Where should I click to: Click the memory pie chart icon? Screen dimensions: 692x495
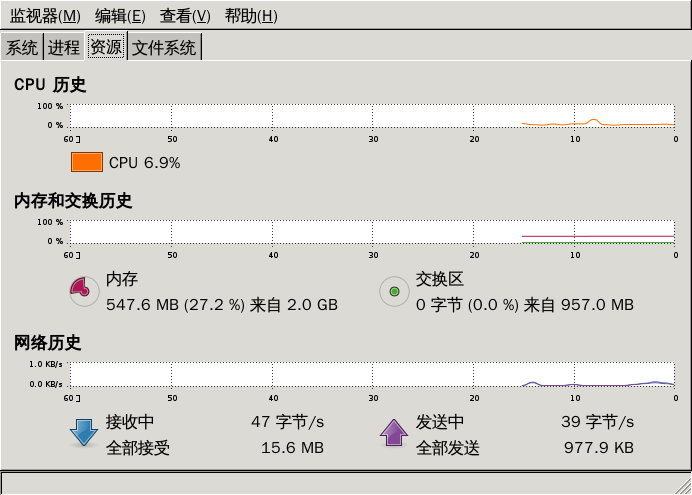click(84, 291)
